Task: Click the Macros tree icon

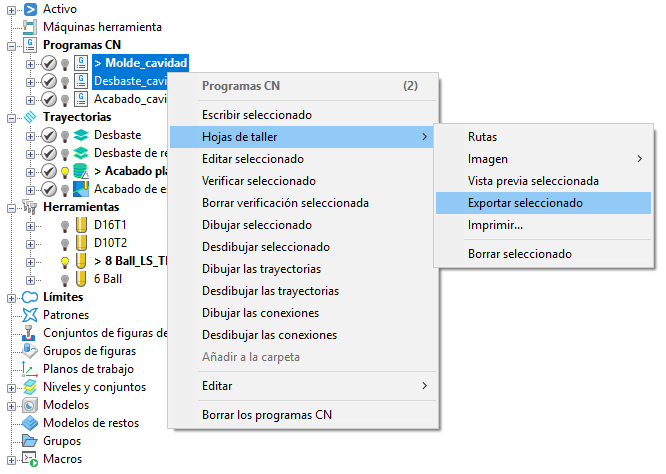Action: point(29,459)
